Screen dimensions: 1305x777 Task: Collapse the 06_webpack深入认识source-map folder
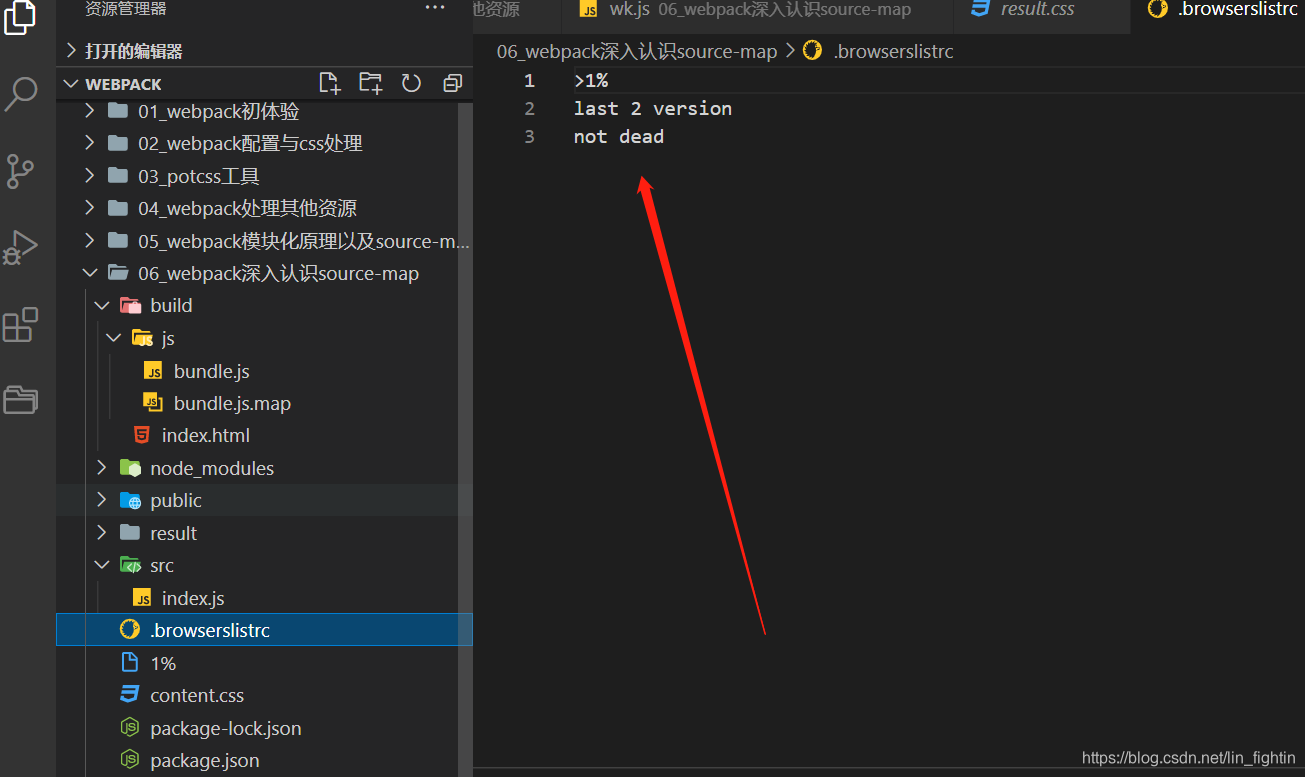click(x=90, y=273)
